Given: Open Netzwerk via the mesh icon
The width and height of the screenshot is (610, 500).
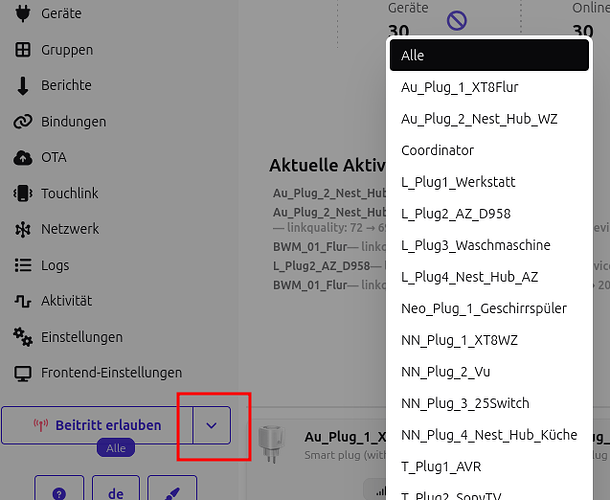Looking at the screenshot, I should pos(23,229).
